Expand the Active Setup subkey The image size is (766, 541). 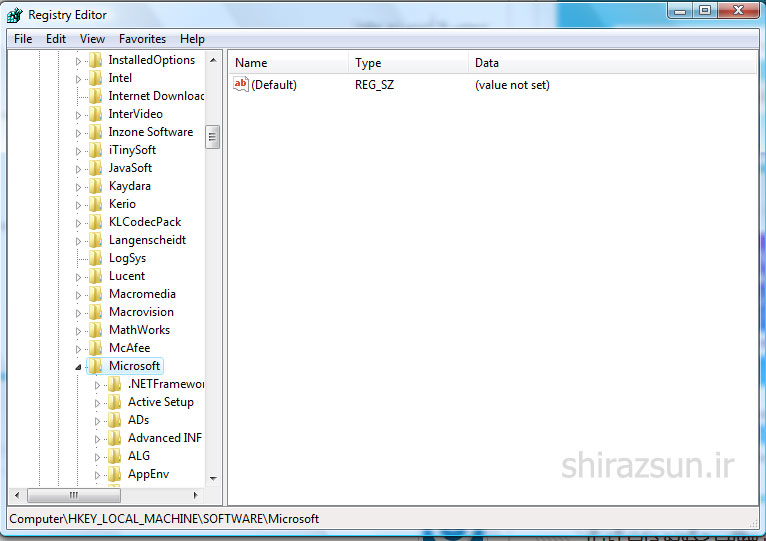pos(97,403)
